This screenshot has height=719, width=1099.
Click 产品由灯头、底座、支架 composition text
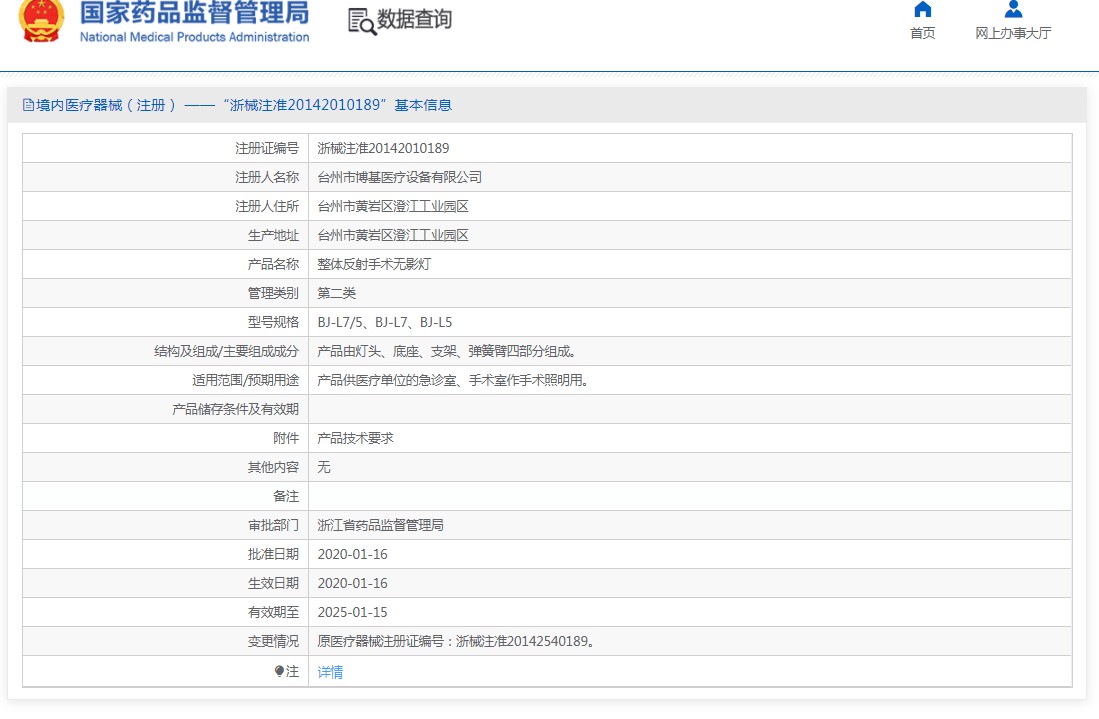point(447,351)
